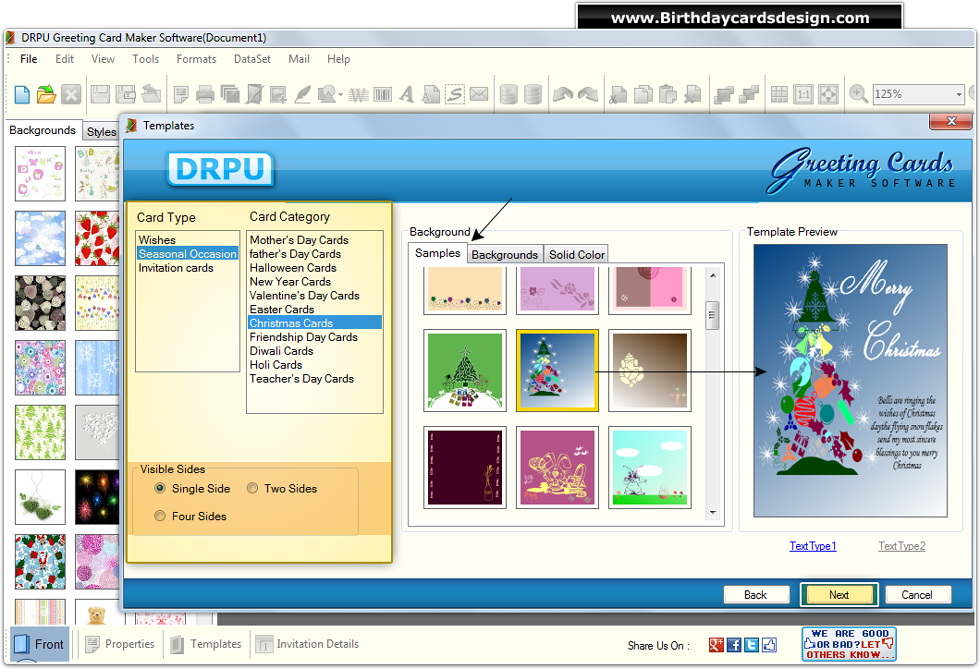Toggle the grid view icon
Viewport: 980px width, 669px height.
tap(779, 94)
